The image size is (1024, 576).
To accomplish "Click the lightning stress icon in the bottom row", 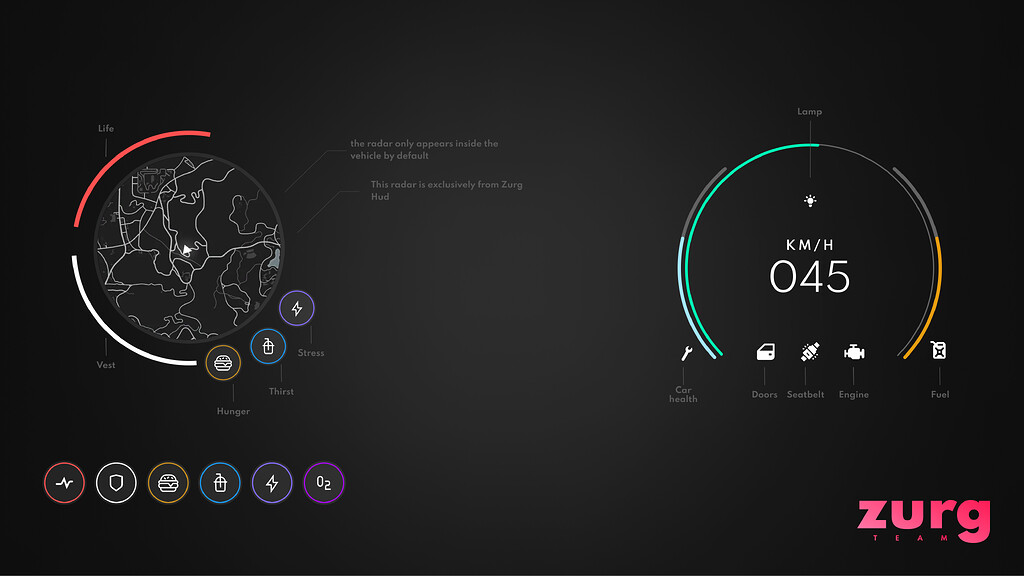I will pyautogui.click(x=270, y=482).
